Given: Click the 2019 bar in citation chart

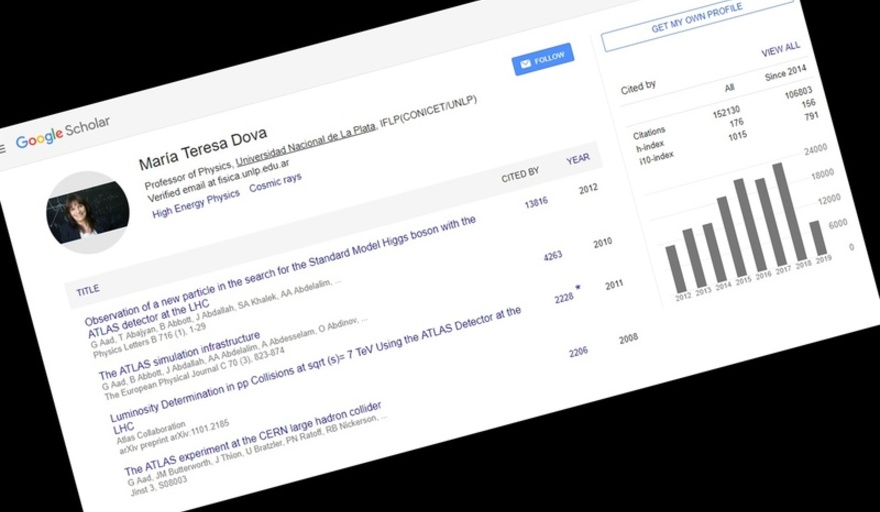Looking at the screenshot, I should point(818,239).
